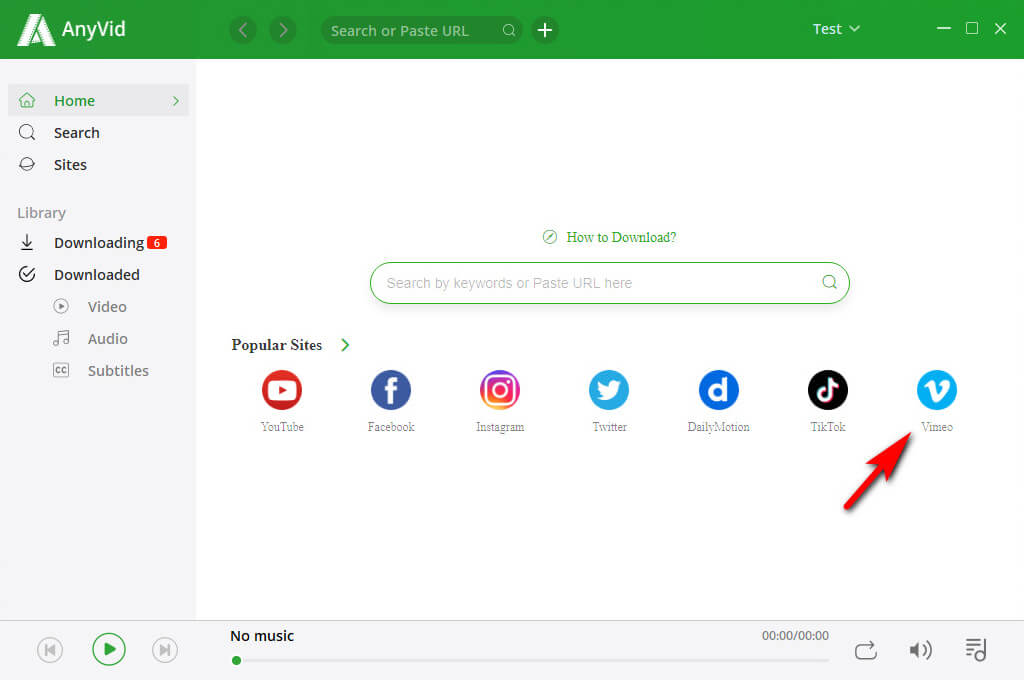
Task: Open the Test account dropdown
Action: (836, 29)
